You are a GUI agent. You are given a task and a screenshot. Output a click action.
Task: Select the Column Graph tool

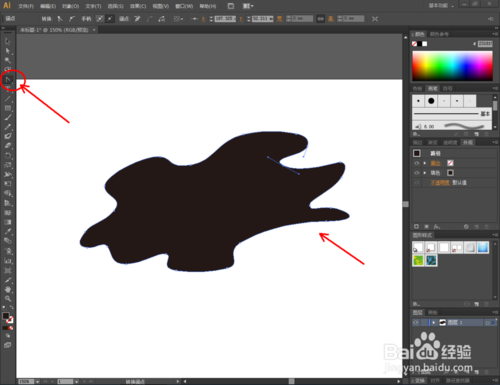click(8, 261)
